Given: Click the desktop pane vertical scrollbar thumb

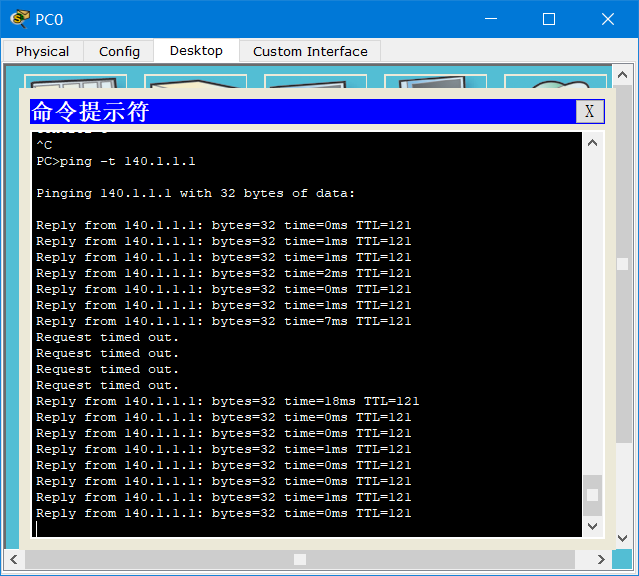Looking at the screenshot, I should tap(622, 264).
